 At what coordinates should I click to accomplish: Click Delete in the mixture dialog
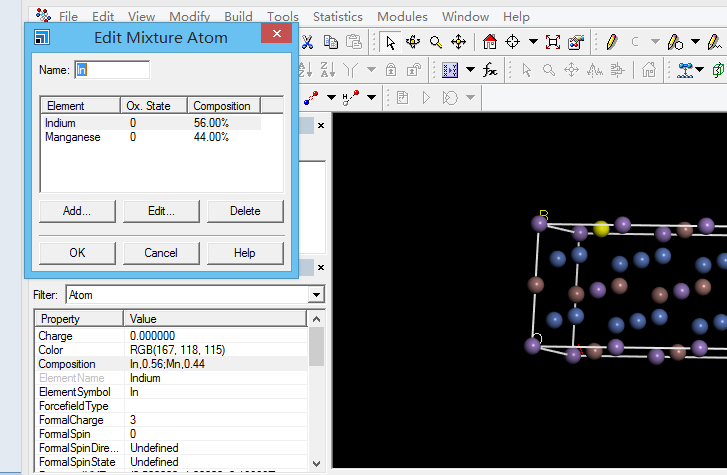(245, 211)
